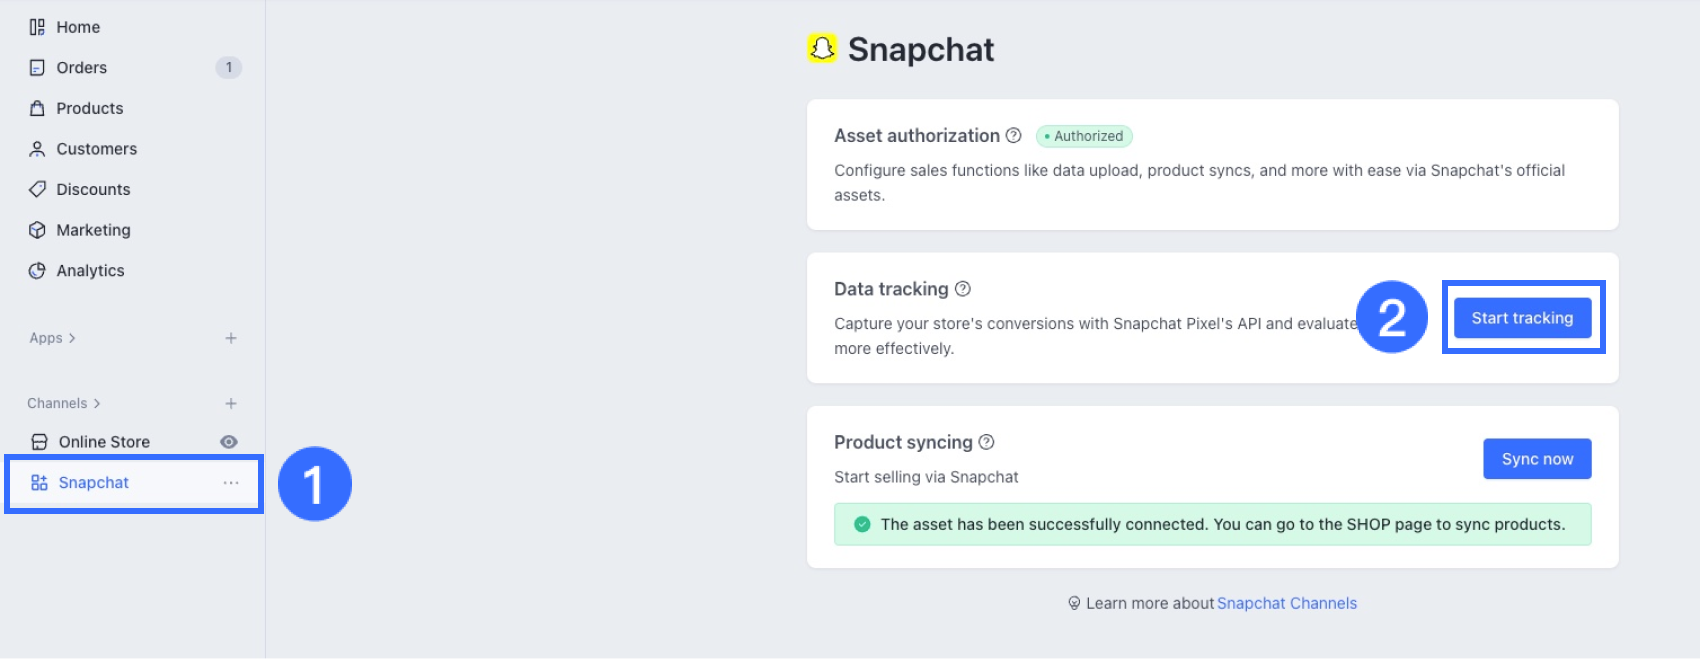Viewport: 1700px width, 659px height.
Task: Add a new app with plus icon
Action: coord(231,338)
